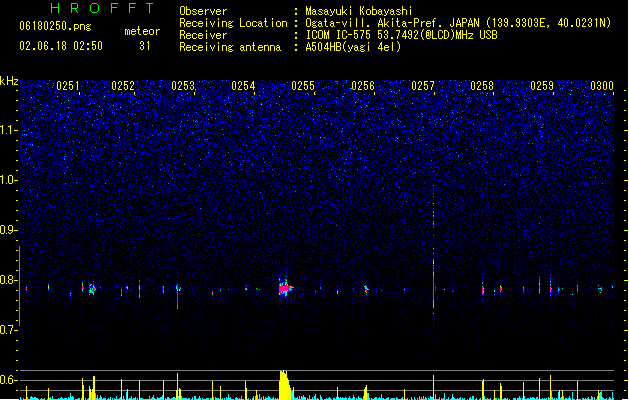This screenshot has height=400, width=629.
Task: Click the 0256 time marker
Action: (x=363, y=86)
